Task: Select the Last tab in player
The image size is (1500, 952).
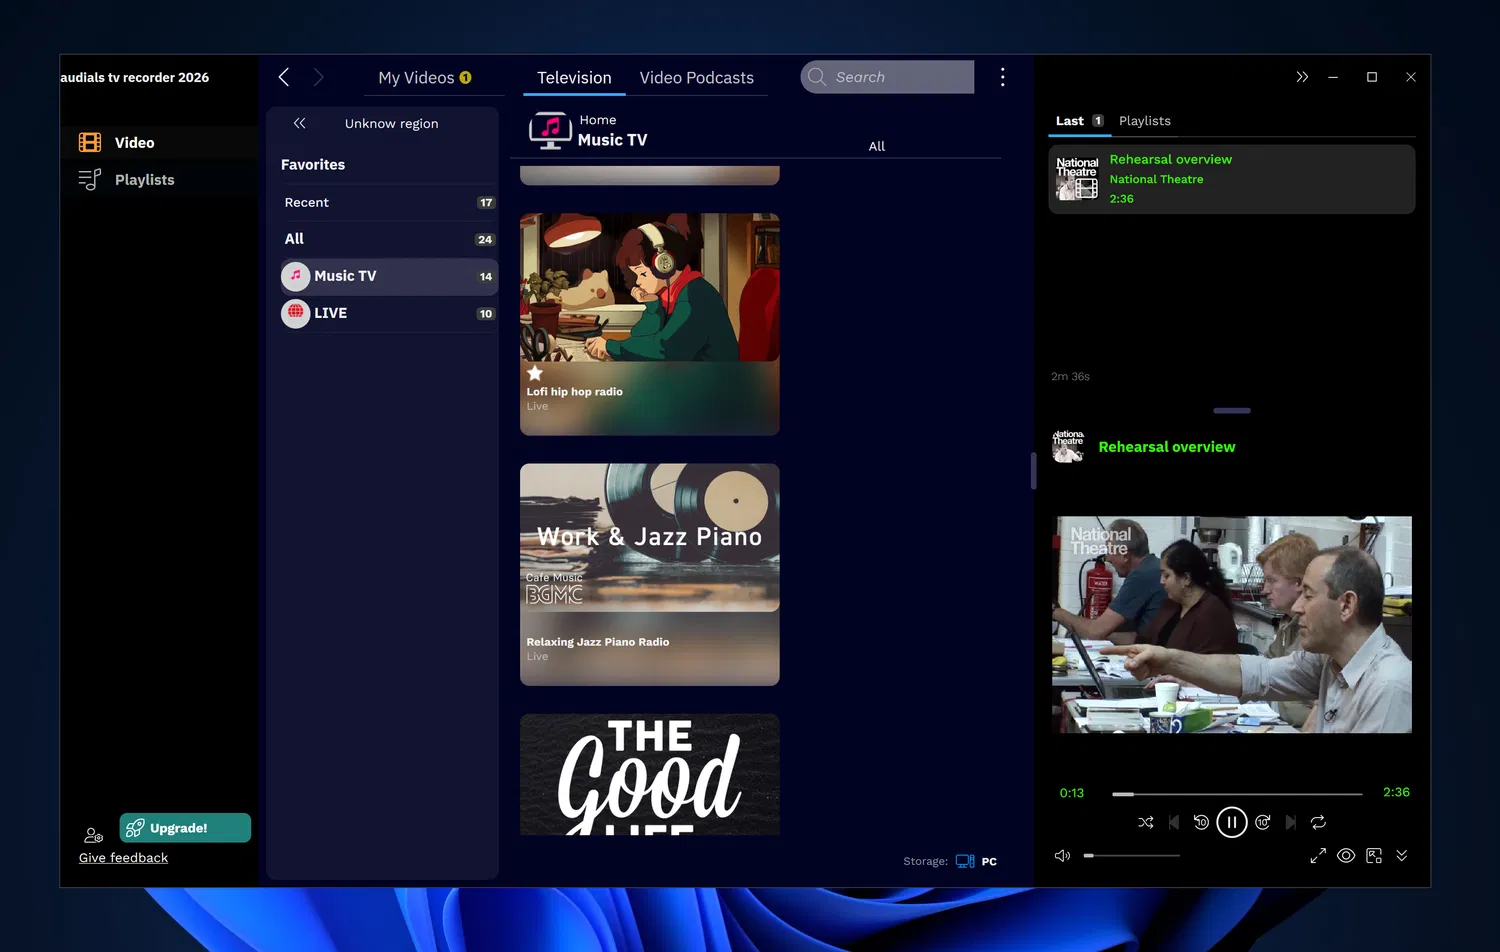Action: (1080, 121)
